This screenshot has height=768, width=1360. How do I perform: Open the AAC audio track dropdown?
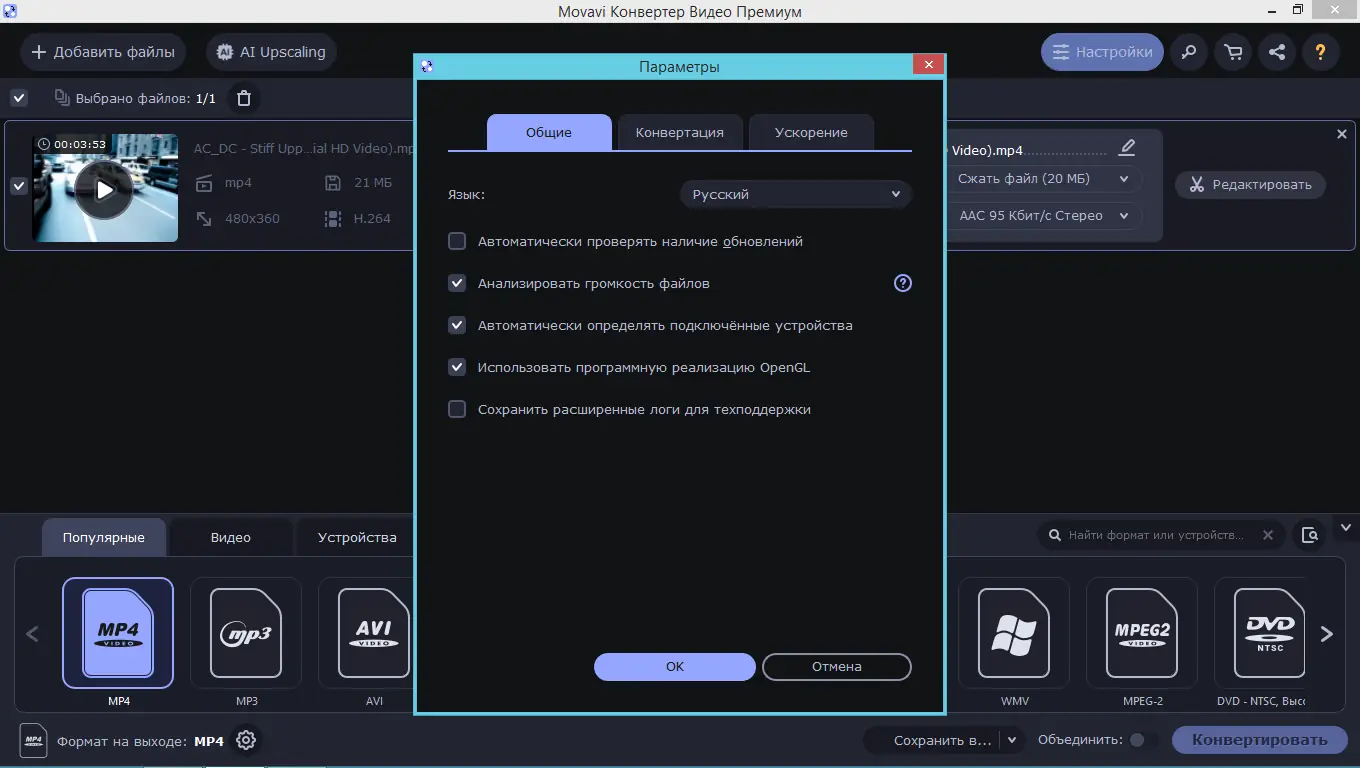[x=1044, y=215]
